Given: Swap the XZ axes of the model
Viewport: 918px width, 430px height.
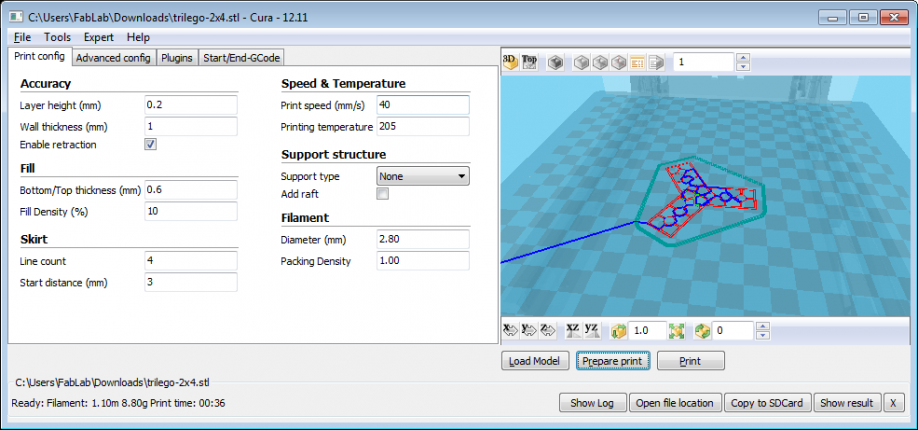Looking at the screenshot, I should (574, 331).
